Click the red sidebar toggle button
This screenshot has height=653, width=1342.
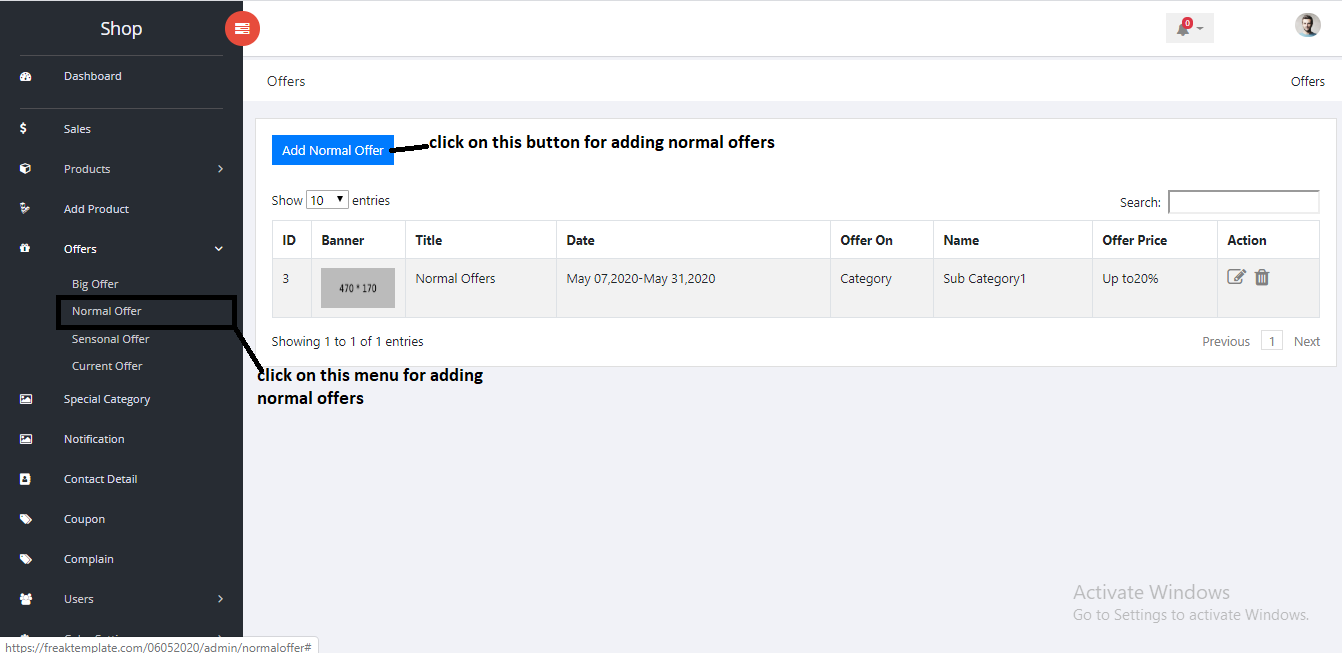tap(242, 29)
